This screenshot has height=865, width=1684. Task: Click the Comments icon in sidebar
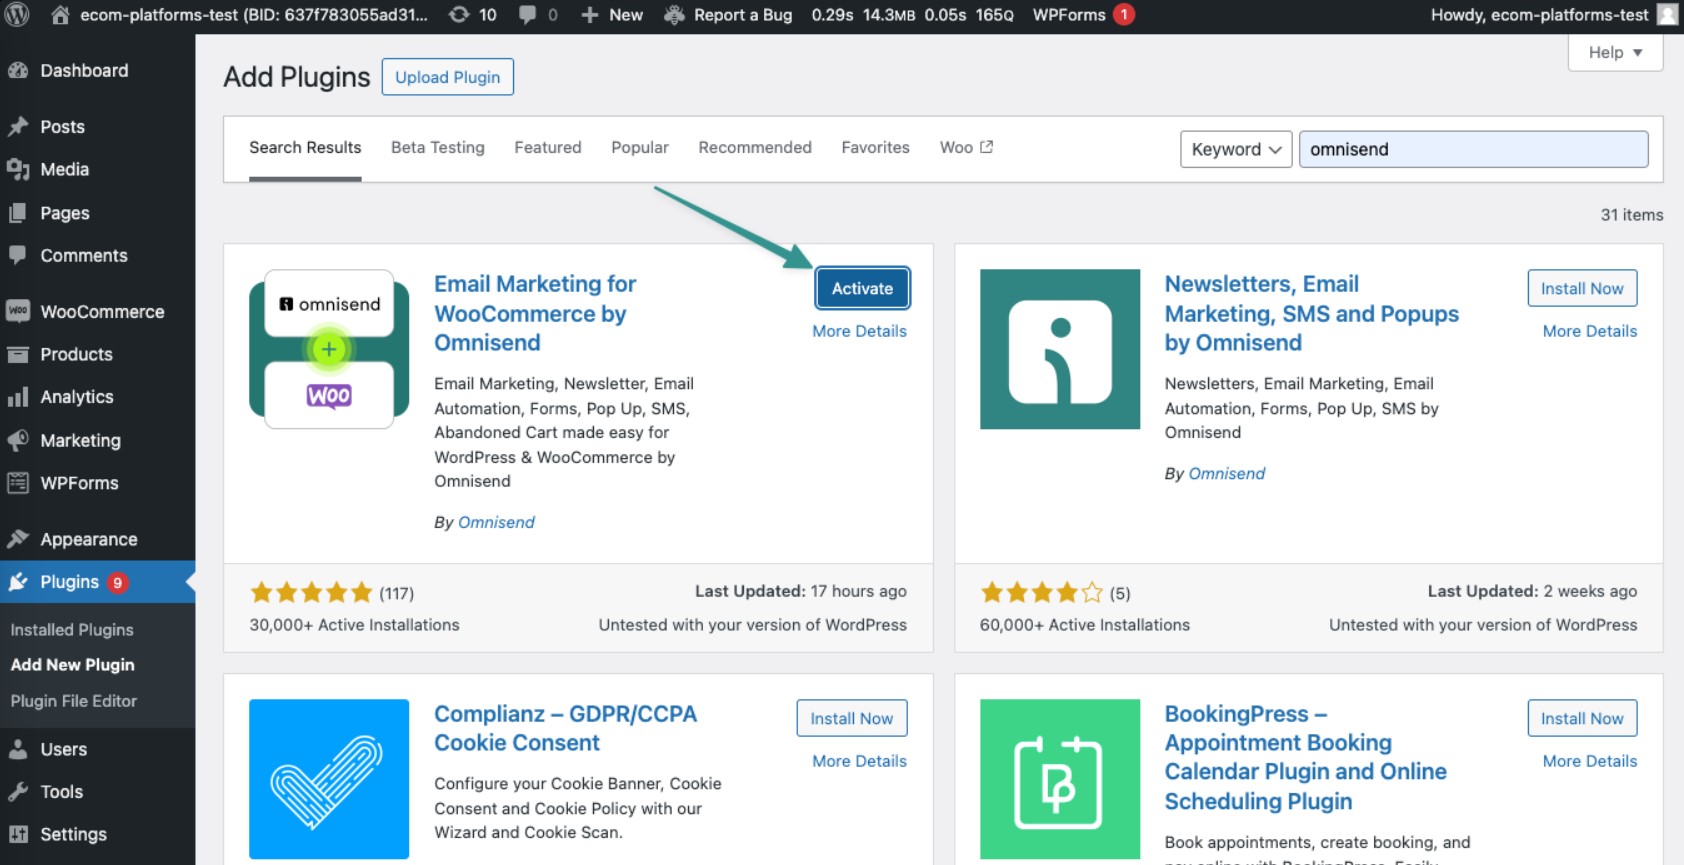pos(18,255)
